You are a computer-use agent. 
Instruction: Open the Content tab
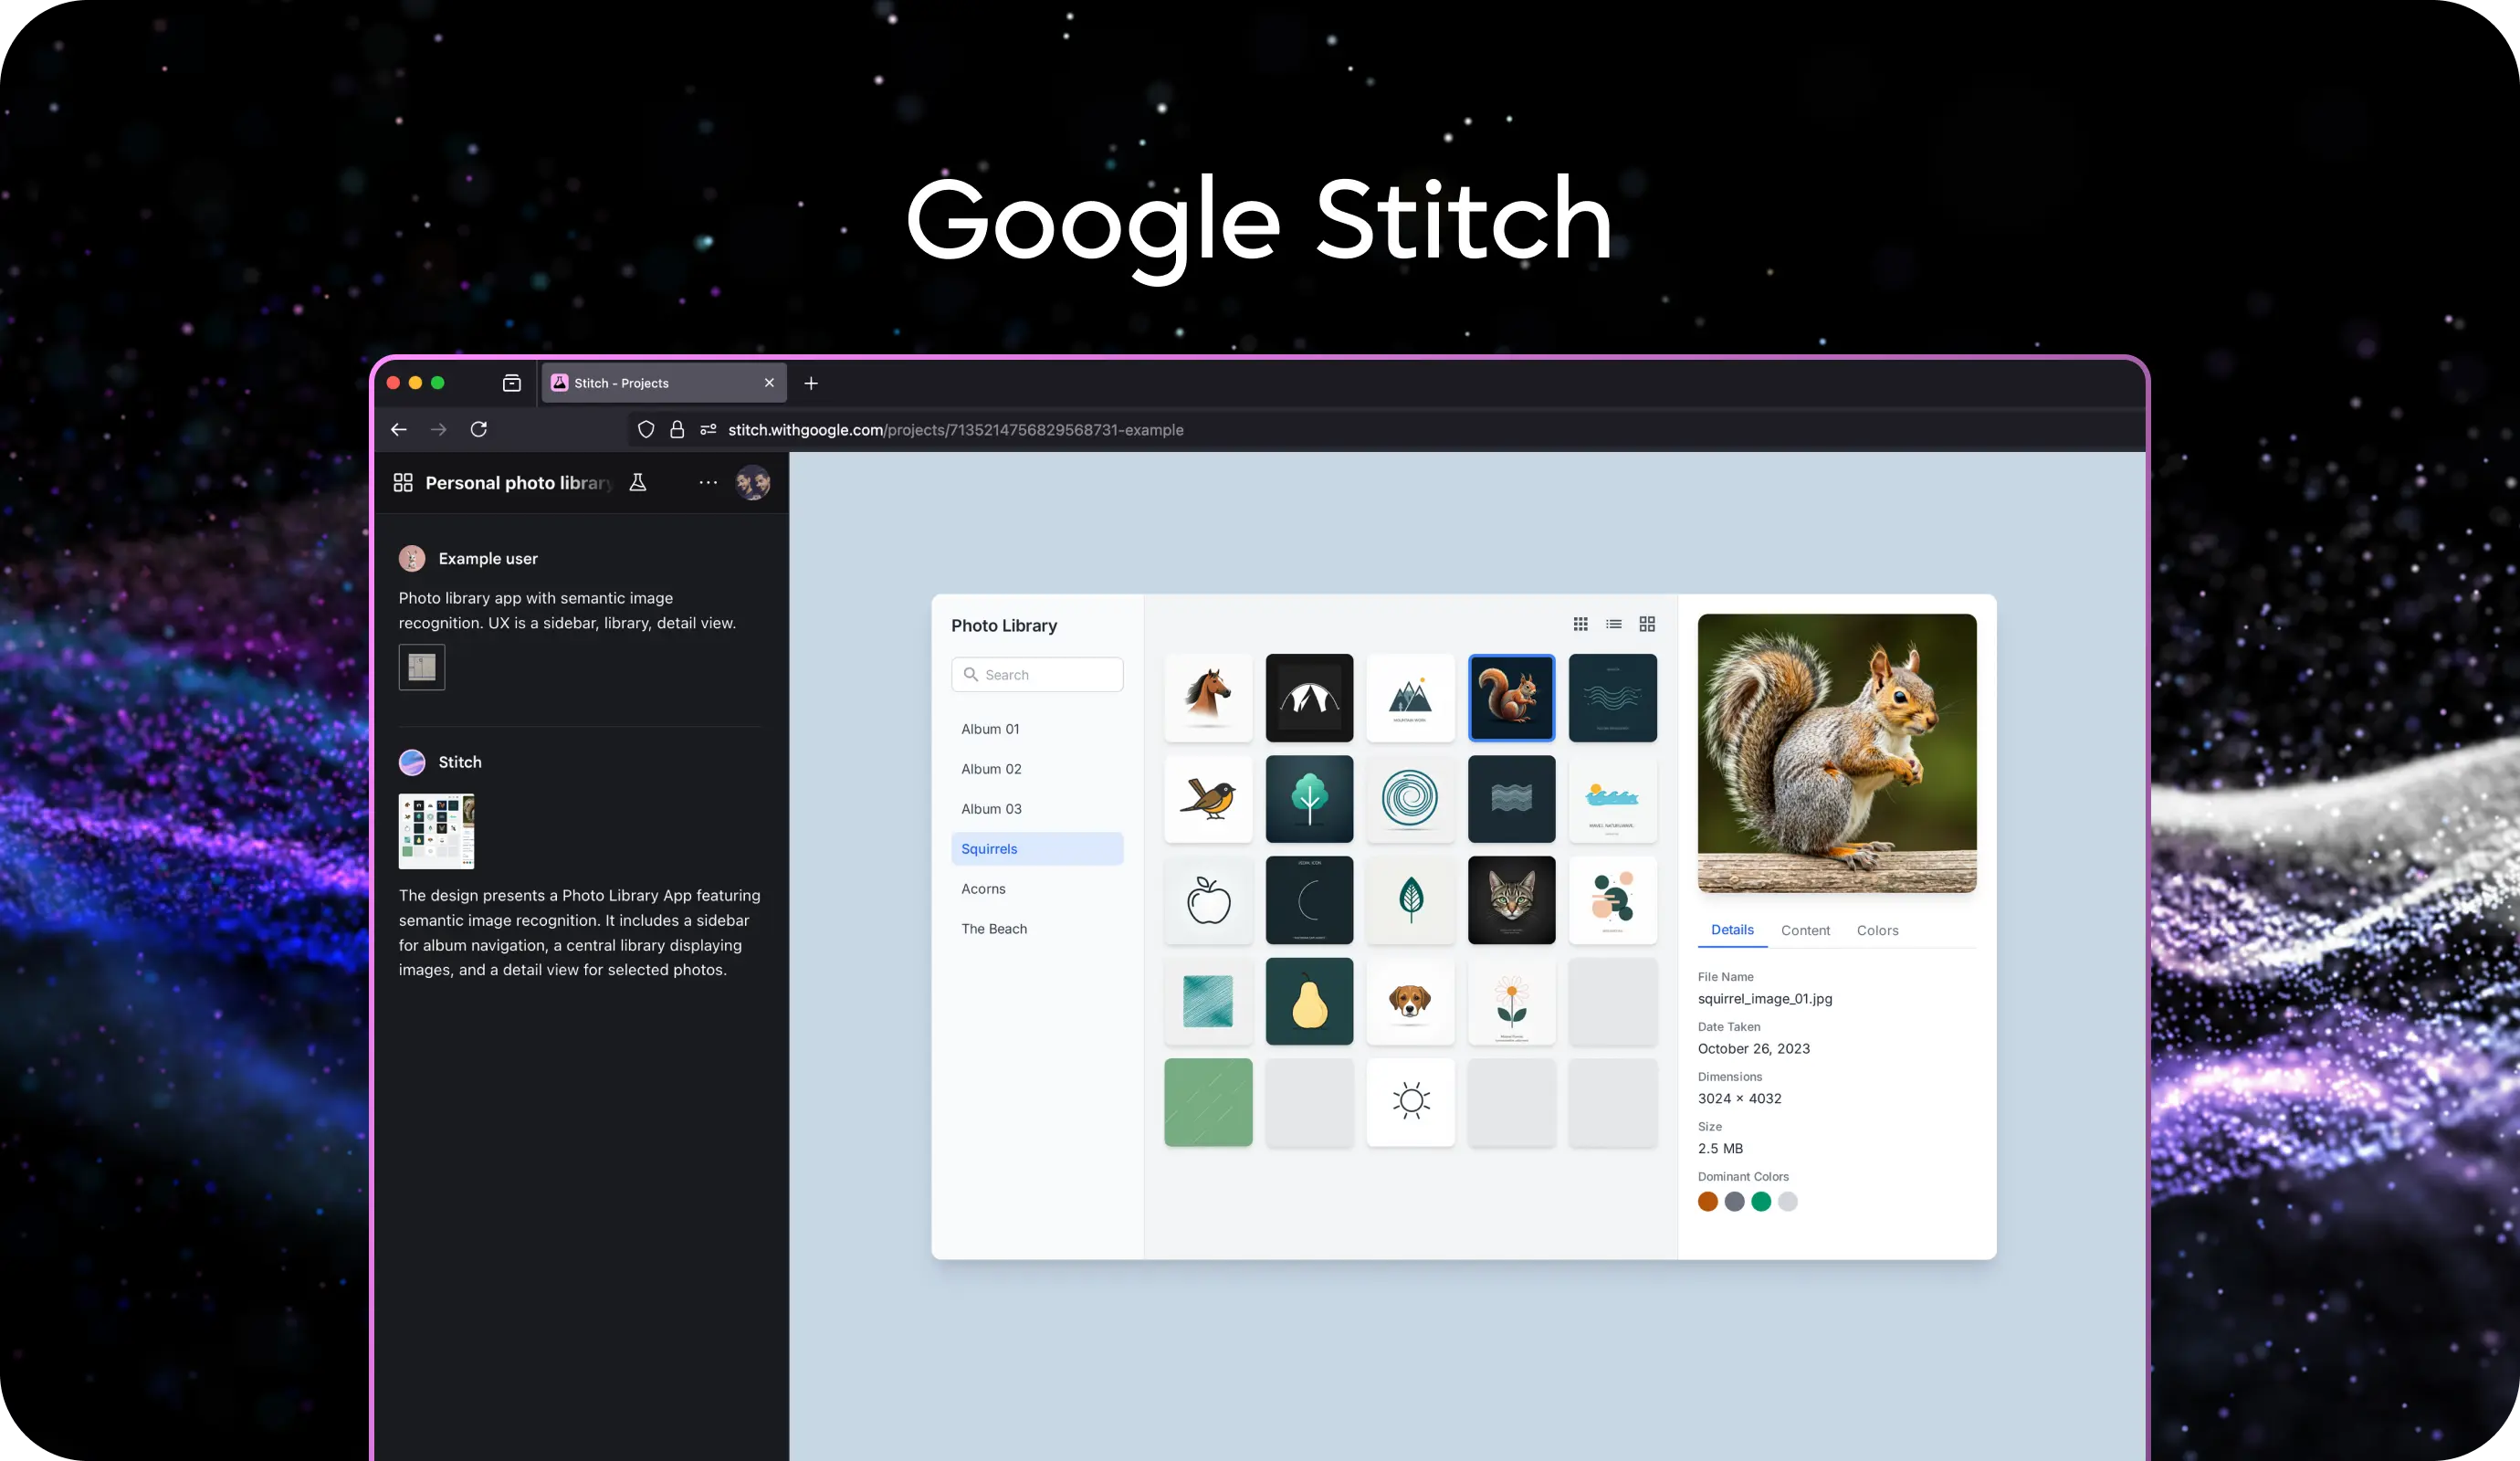pyautogui.click(x=1805, y=930)
